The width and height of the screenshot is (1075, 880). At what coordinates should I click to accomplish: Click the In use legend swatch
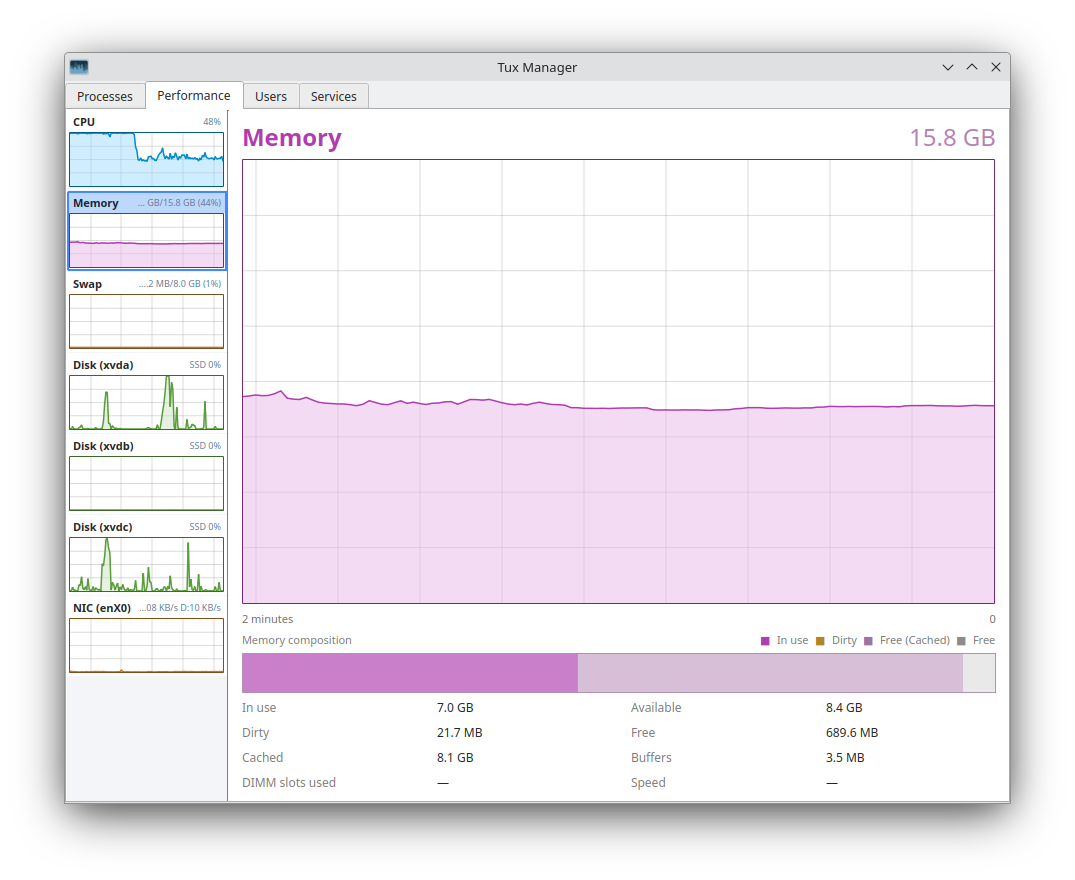(765, 641)
